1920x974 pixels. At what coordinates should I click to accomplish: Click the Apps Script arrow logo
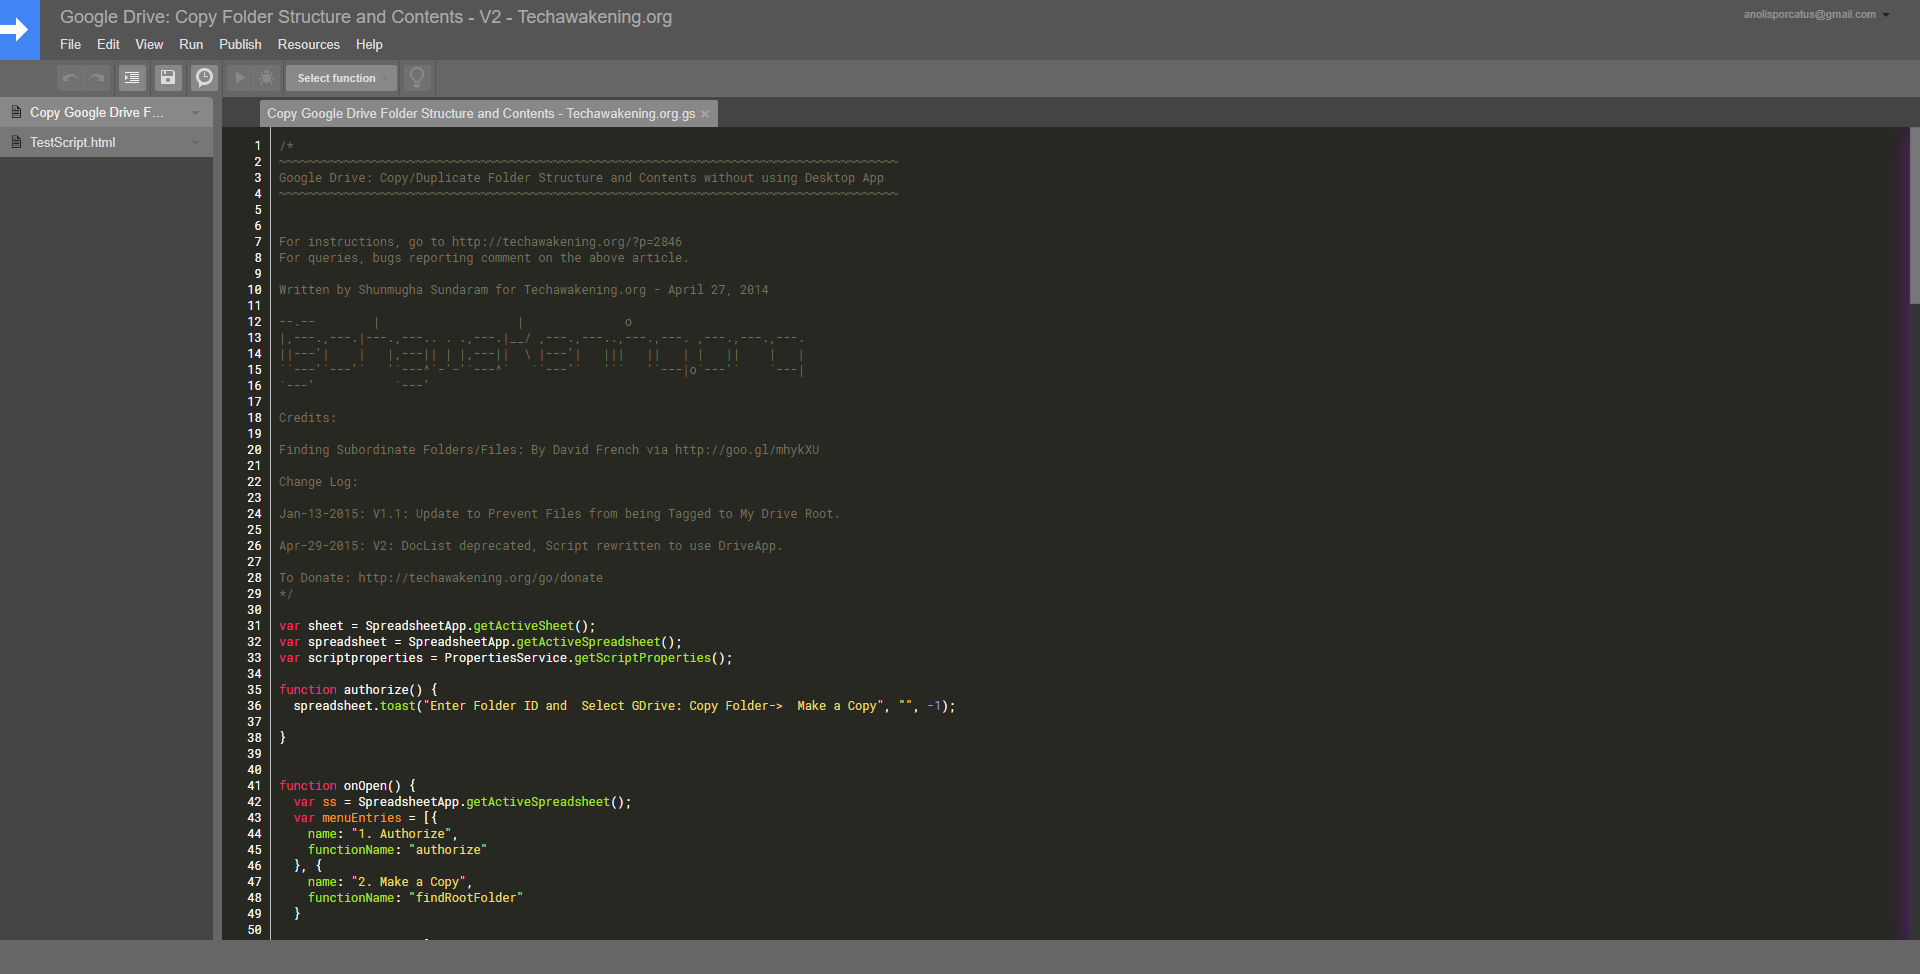tap(19, 30)
